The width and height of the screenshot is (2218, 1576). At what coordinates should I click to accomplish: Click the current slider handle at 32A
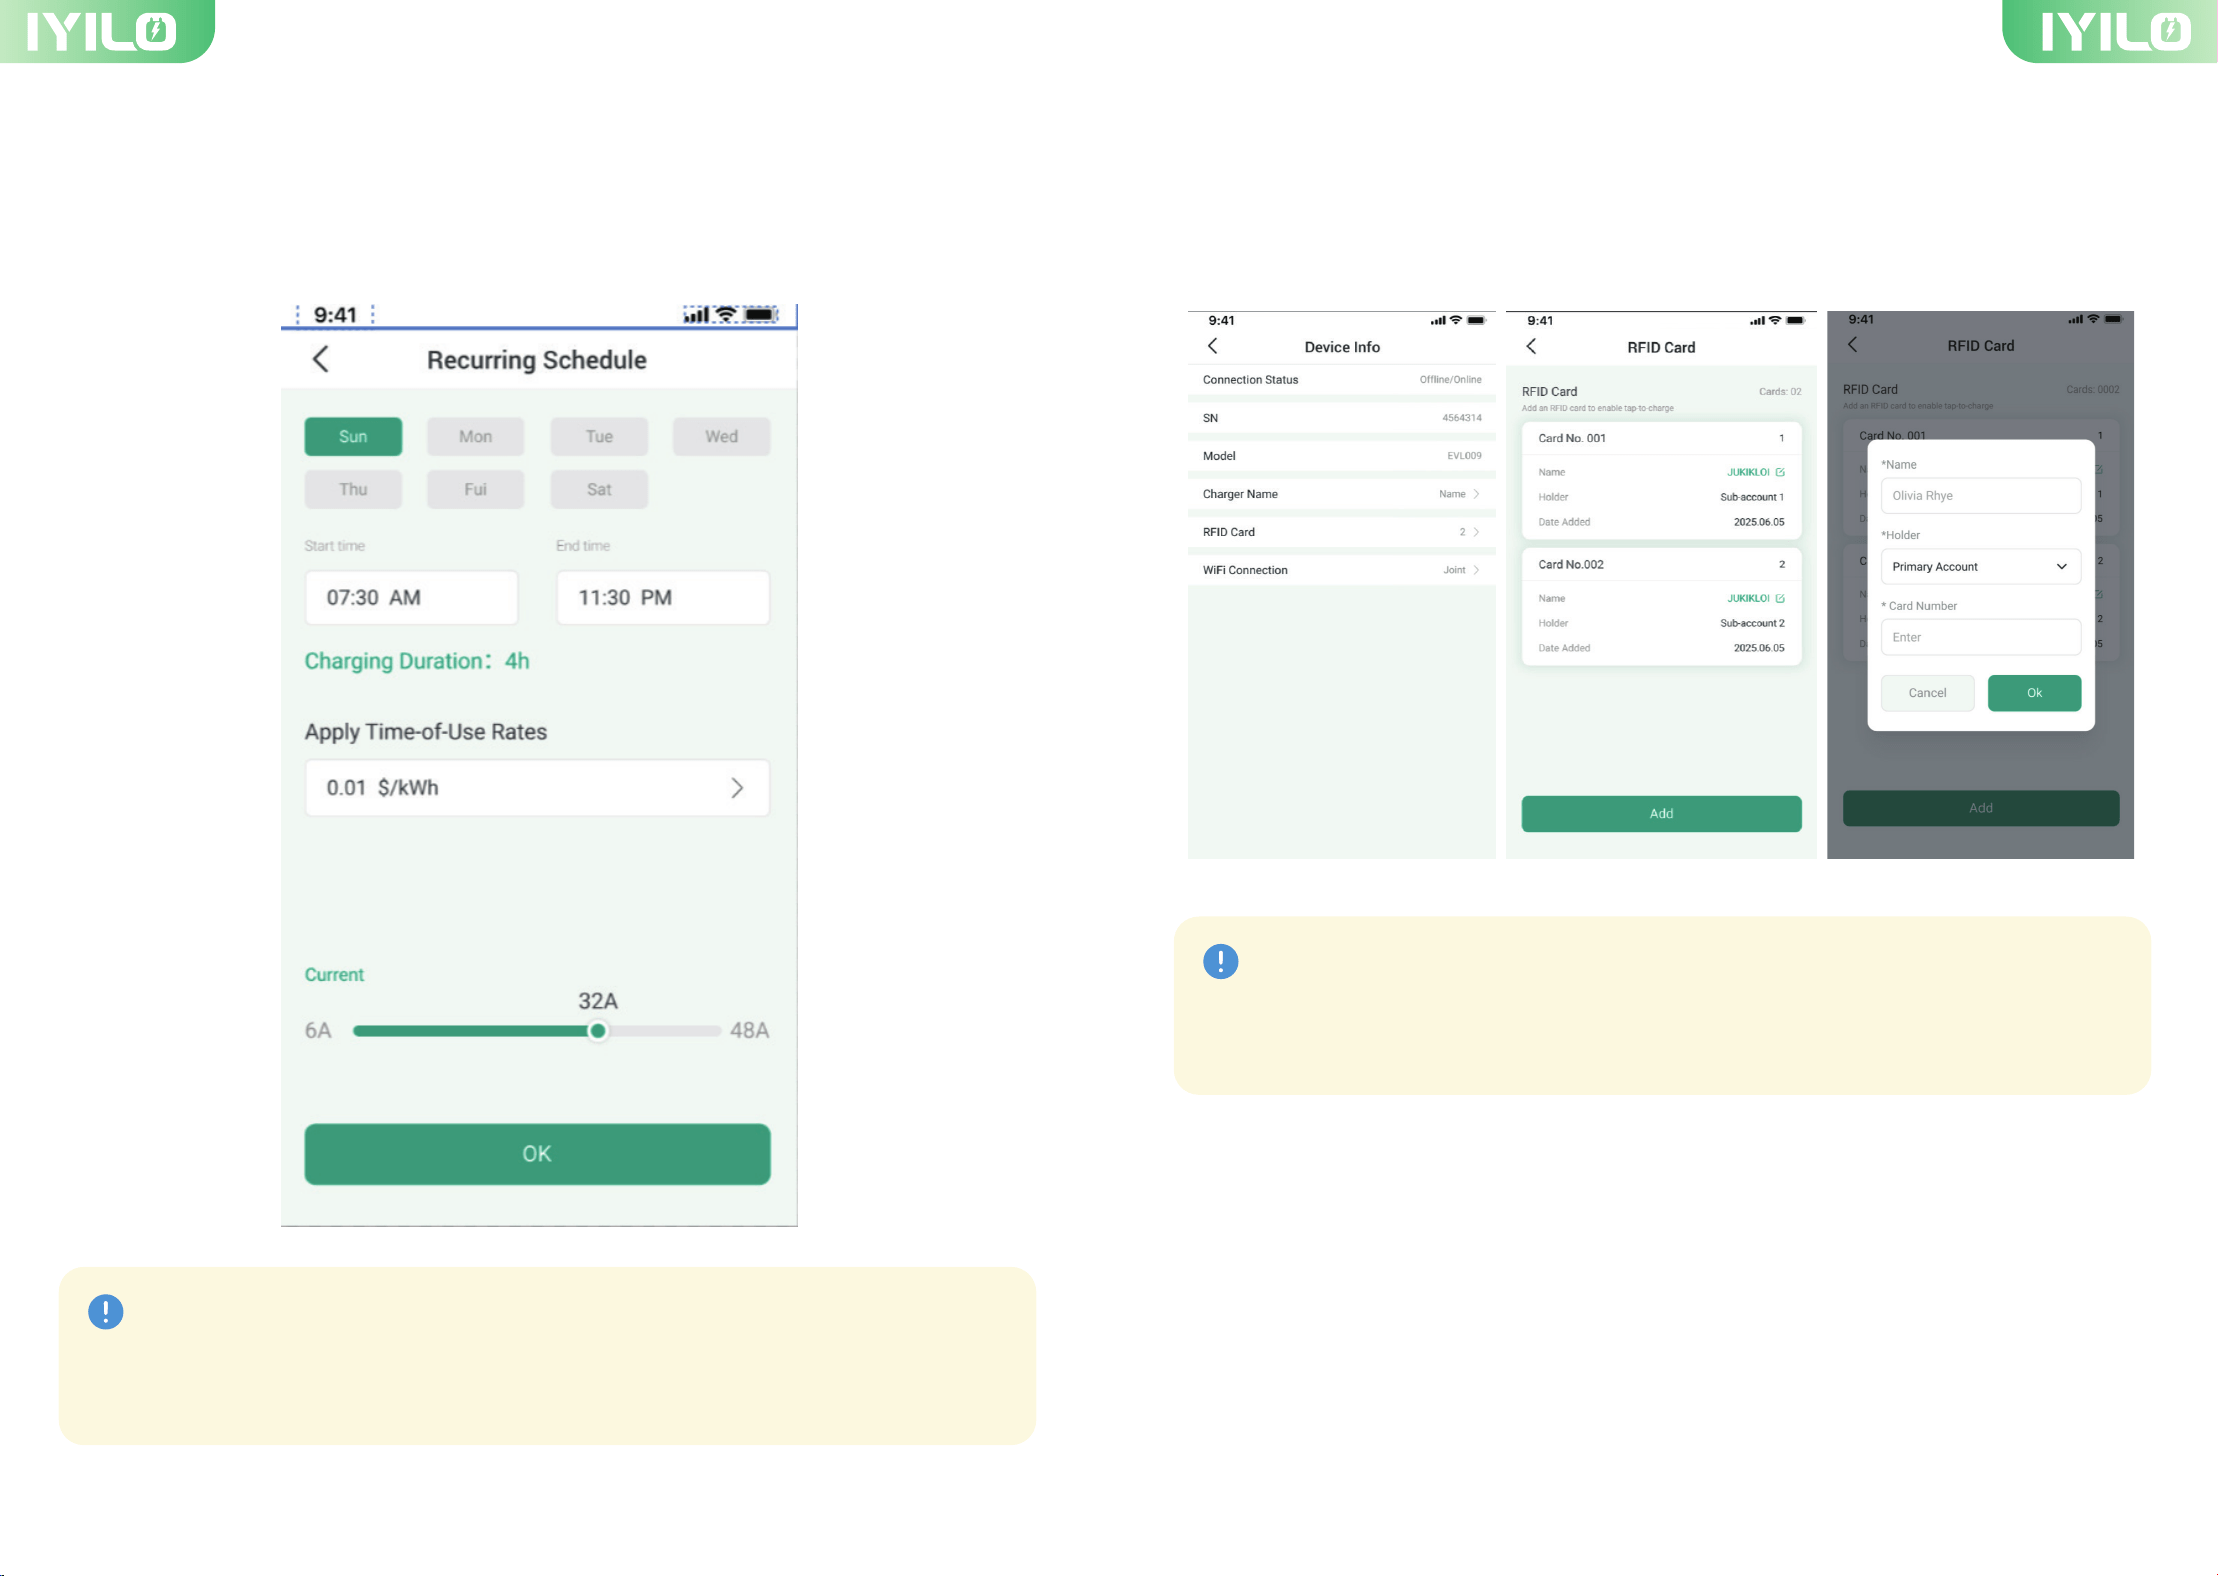598,1031
